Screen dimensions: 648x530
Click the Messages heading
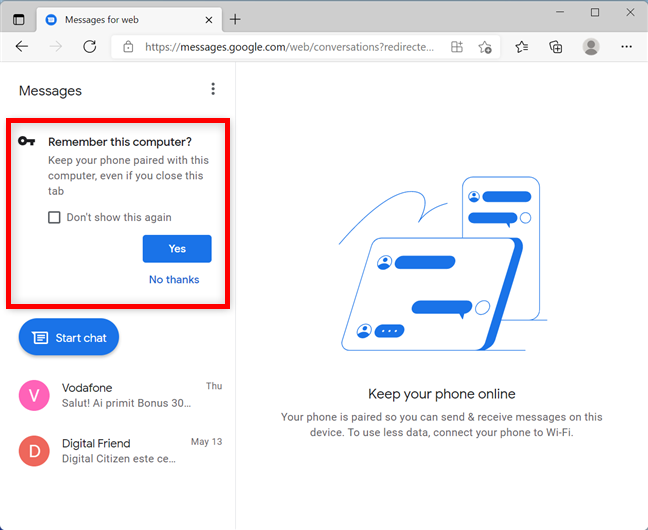click(50, 91)
